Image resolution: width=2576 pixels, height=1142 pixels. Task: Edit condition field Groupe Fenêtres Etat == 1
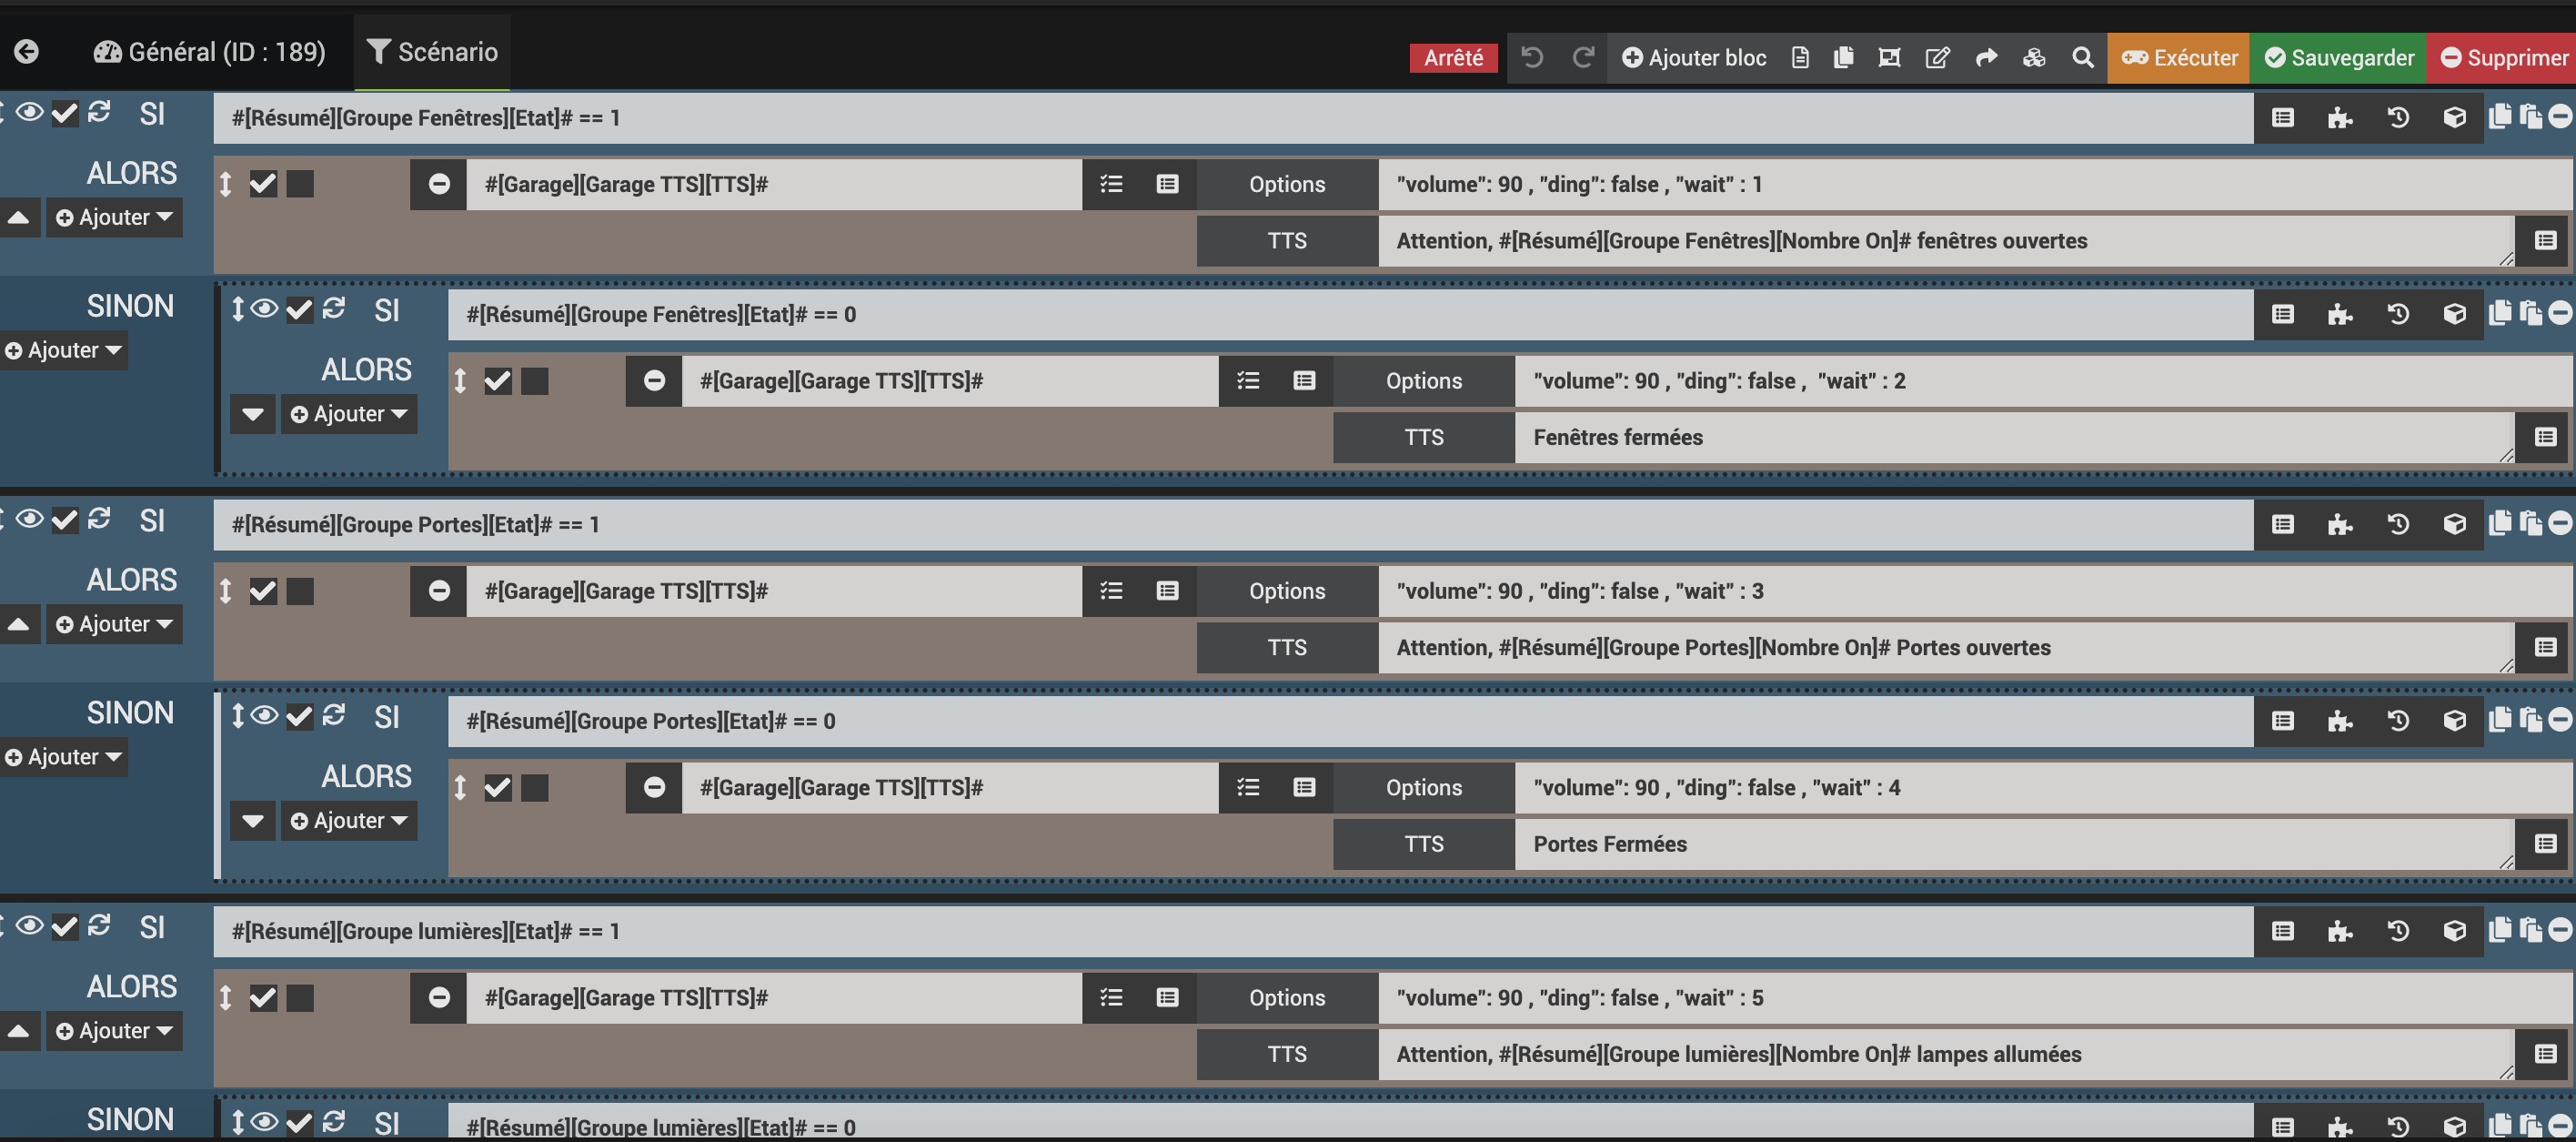tap(1232, 118)
